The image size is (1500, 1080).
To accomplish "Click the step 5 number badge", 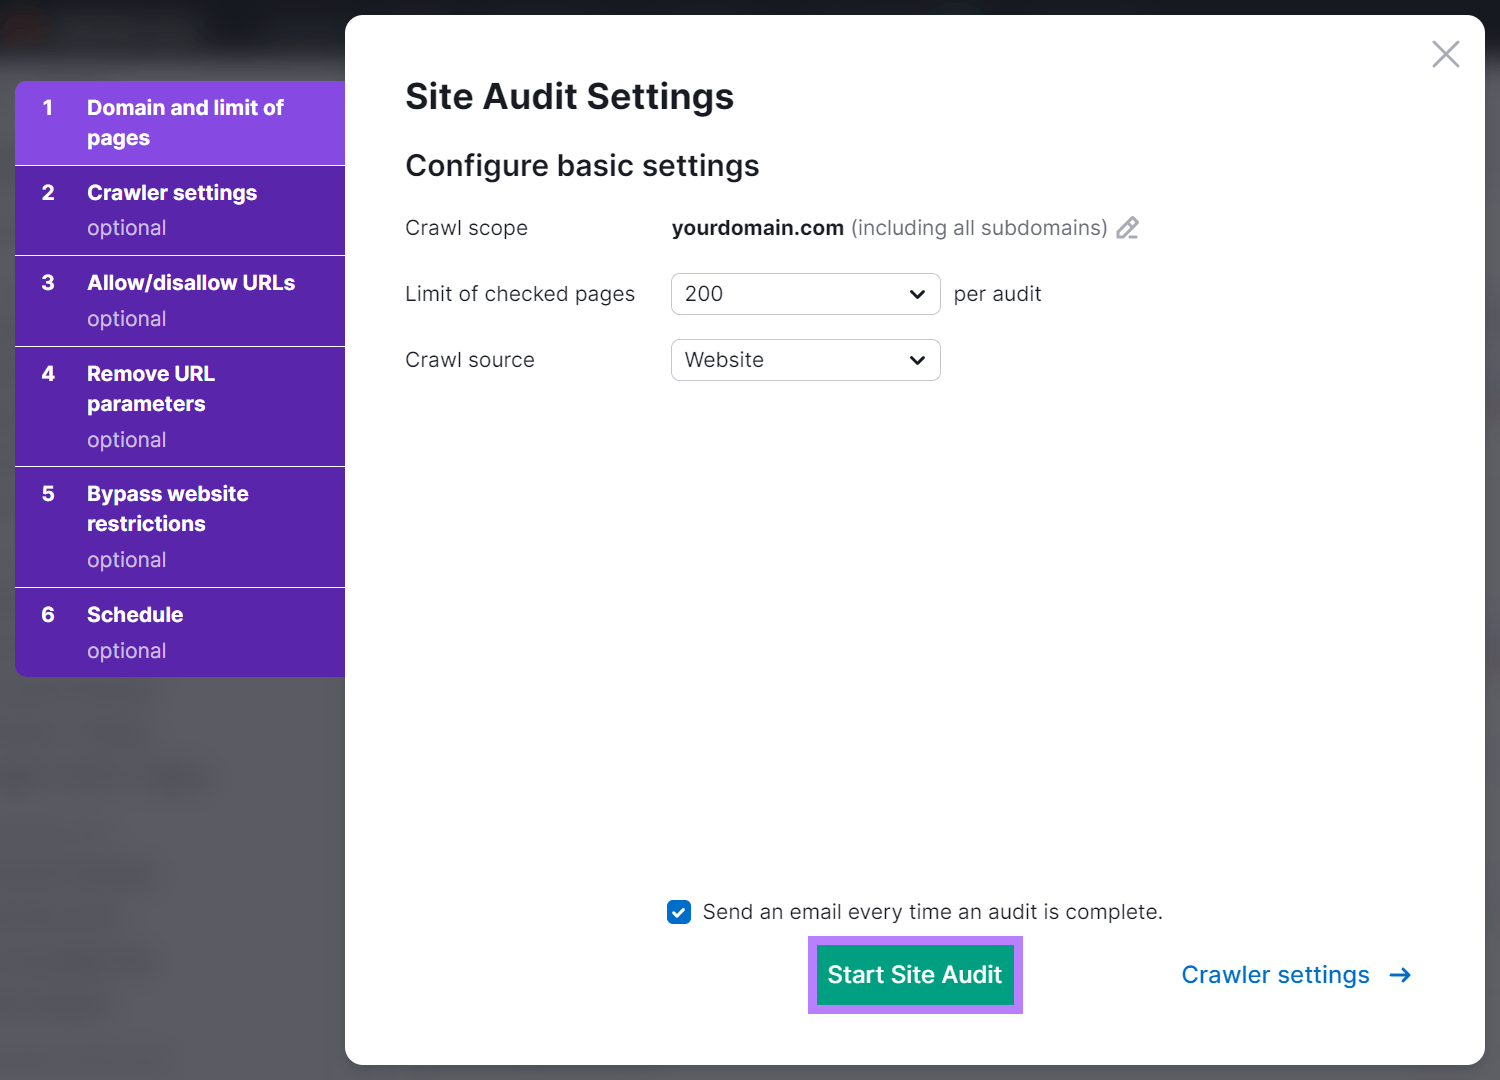I will click(x=48, y=493).
